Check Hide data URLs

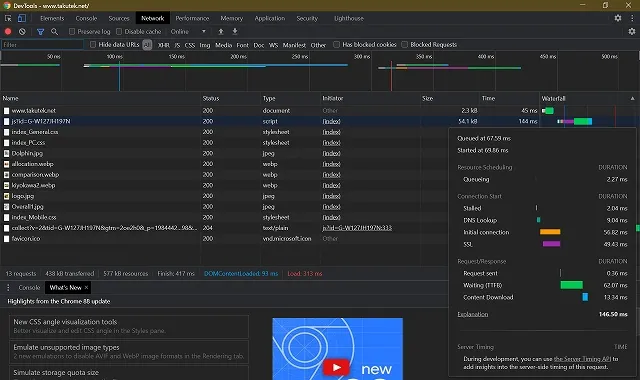click(93, 44)
